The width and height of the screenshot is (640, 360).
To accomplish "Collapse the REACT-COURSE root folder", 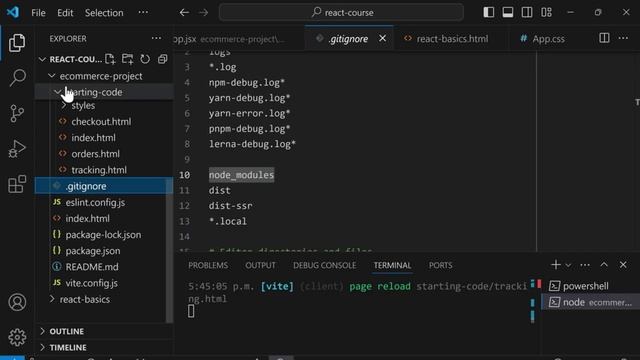I will 42,60.
